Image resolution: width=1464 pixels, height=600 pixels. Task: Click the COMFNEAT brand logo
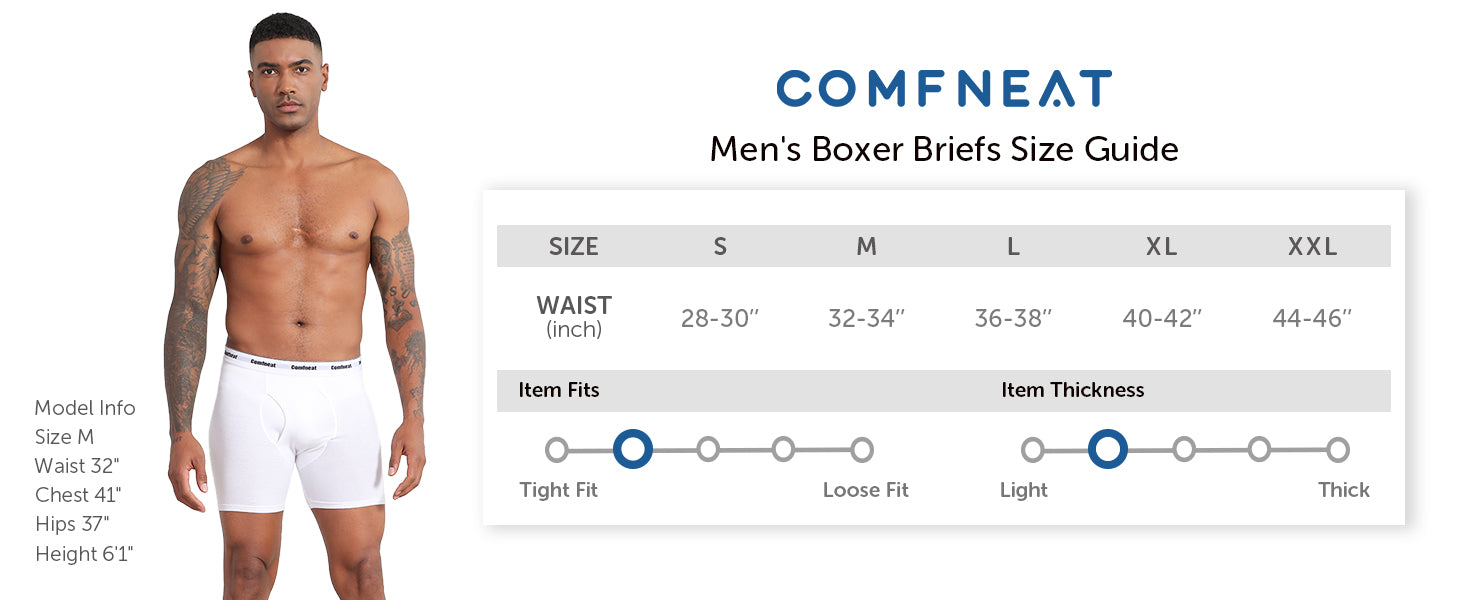(x=944, y=89)
